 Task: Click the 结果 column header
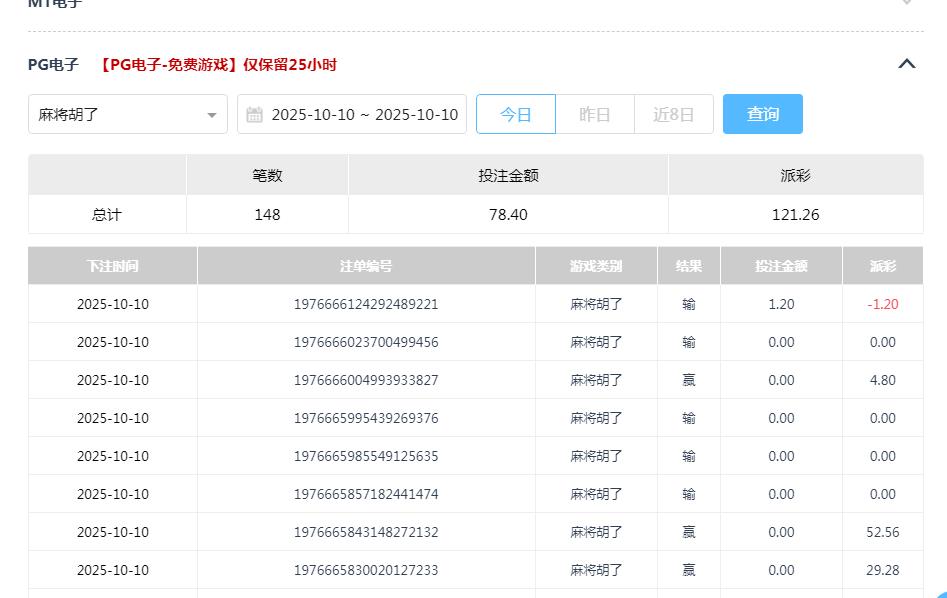[x=688, y=265]
